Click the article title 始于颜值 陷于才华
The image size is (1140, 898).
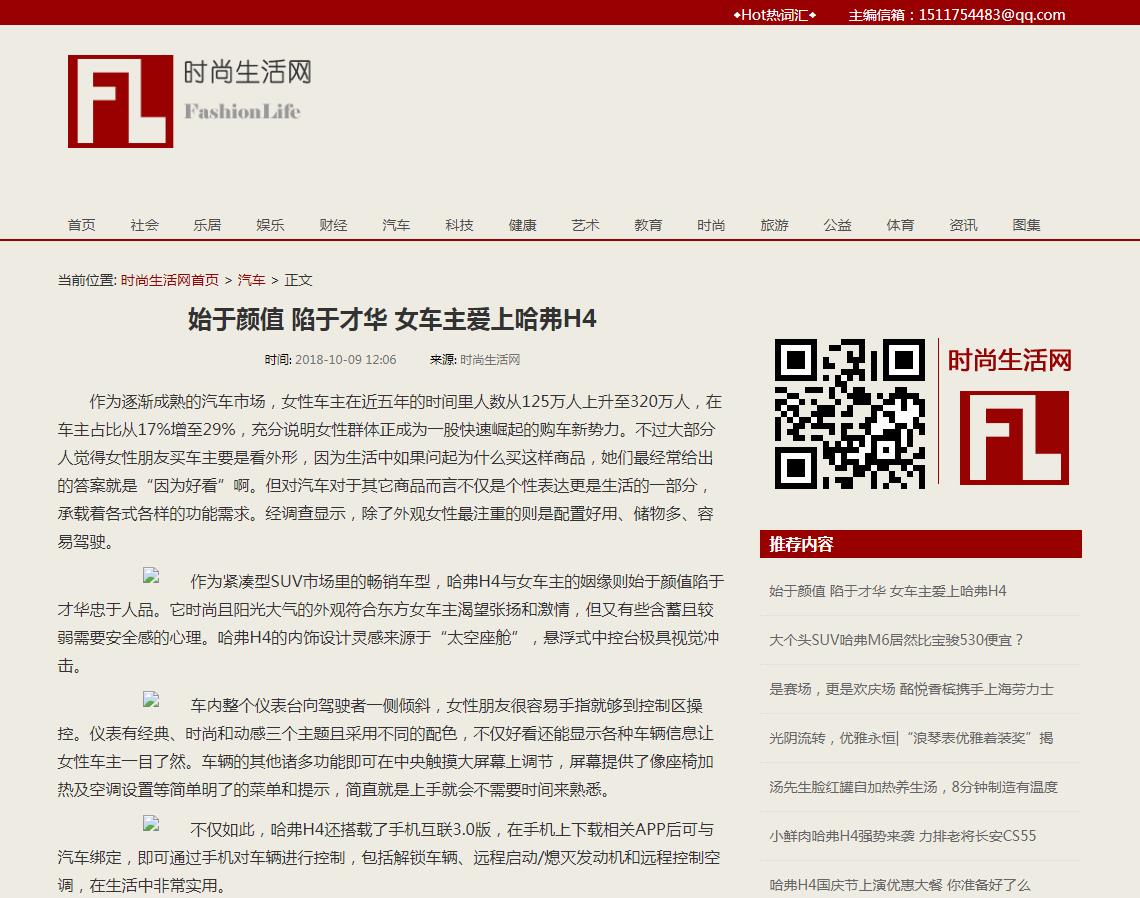[x=392, y=319]
